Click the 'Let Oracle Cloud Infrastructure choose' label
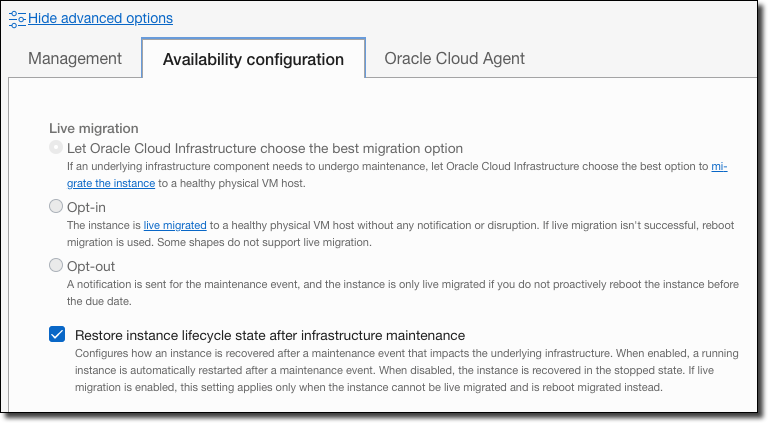768x423 pixels. tap(264, 148)
